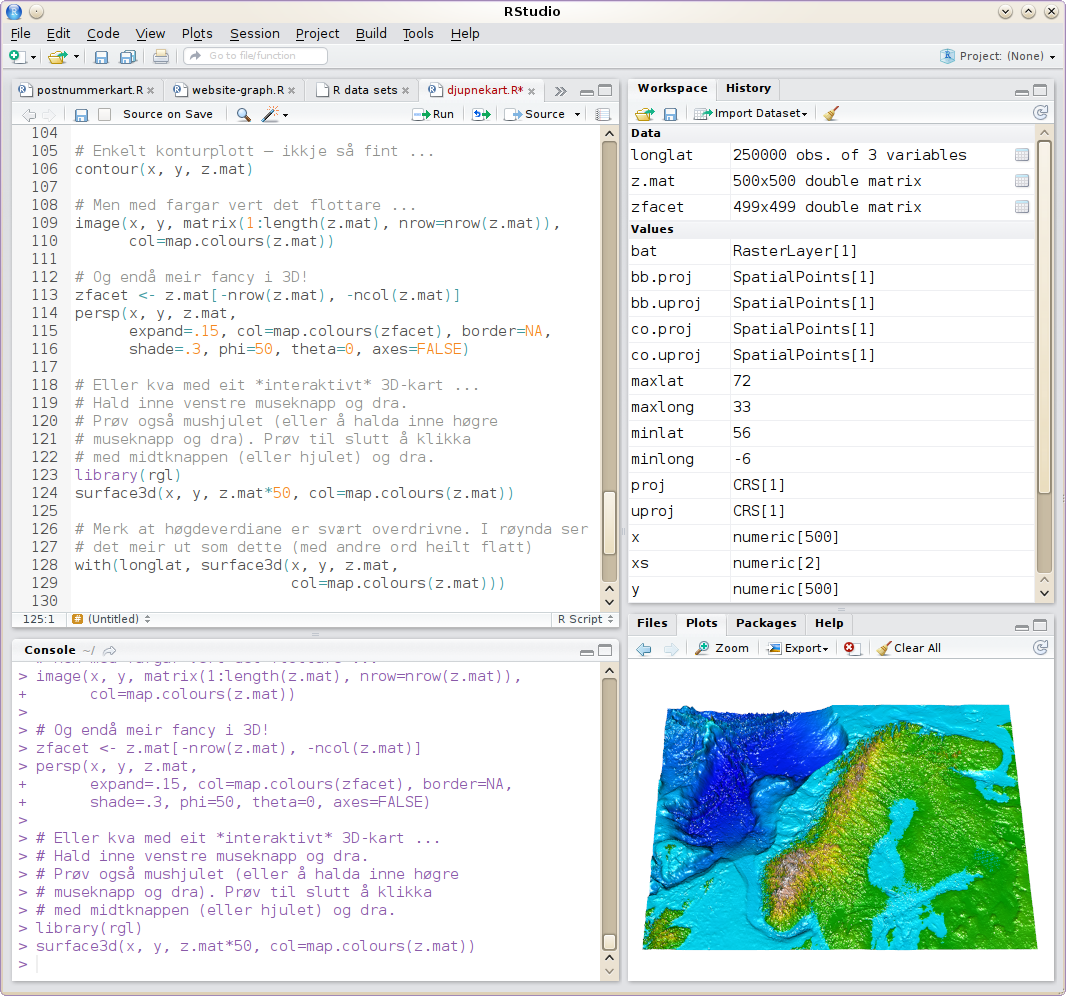Viewport: 1066px width, 996px height.
Task: Switch to the Packages tab
Action: [766, 623]
